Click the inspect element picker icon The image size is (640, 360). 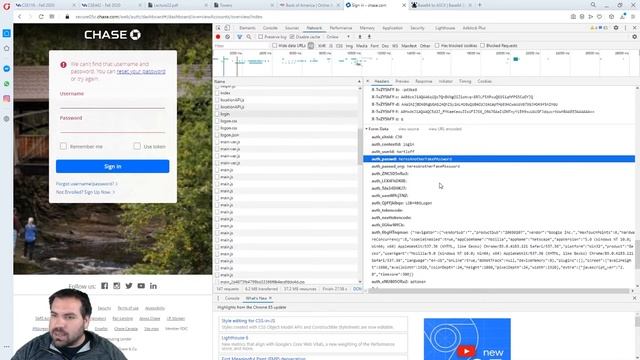click(x=218, y=28)
